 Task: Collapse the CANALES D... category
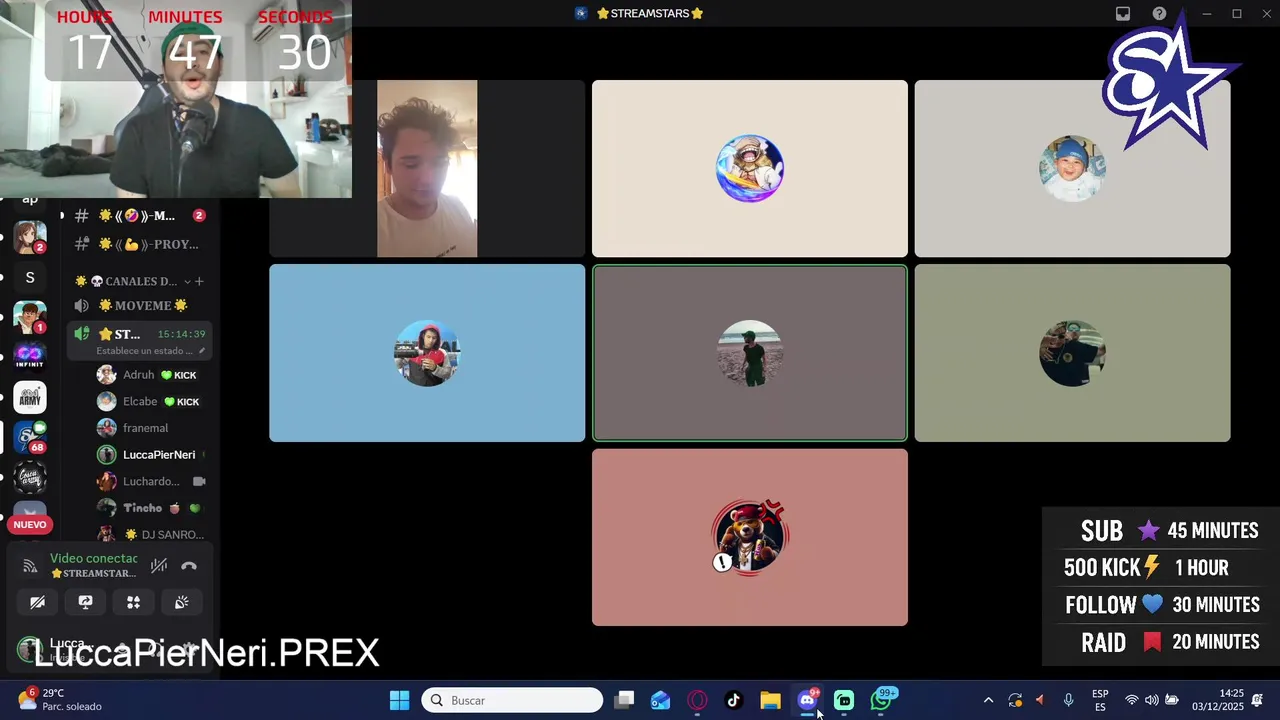tap(186, 281)
